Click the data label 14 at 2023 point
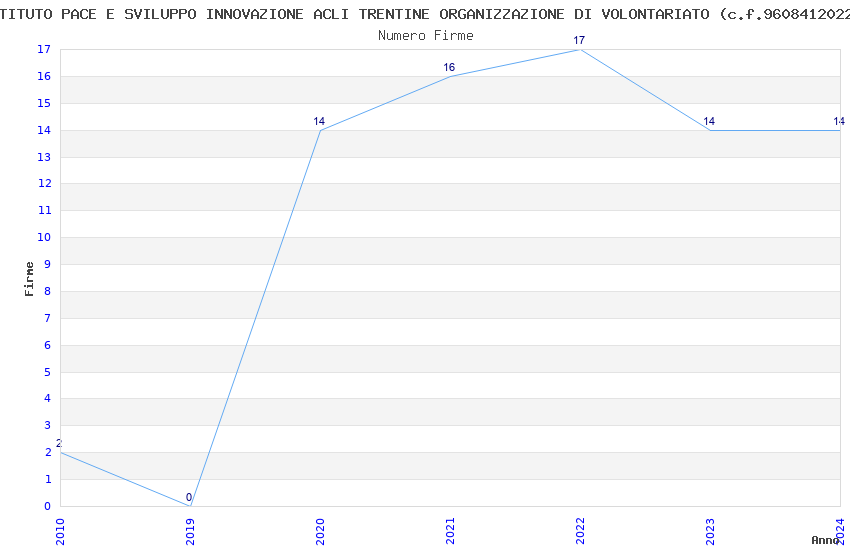 (709, 121)
